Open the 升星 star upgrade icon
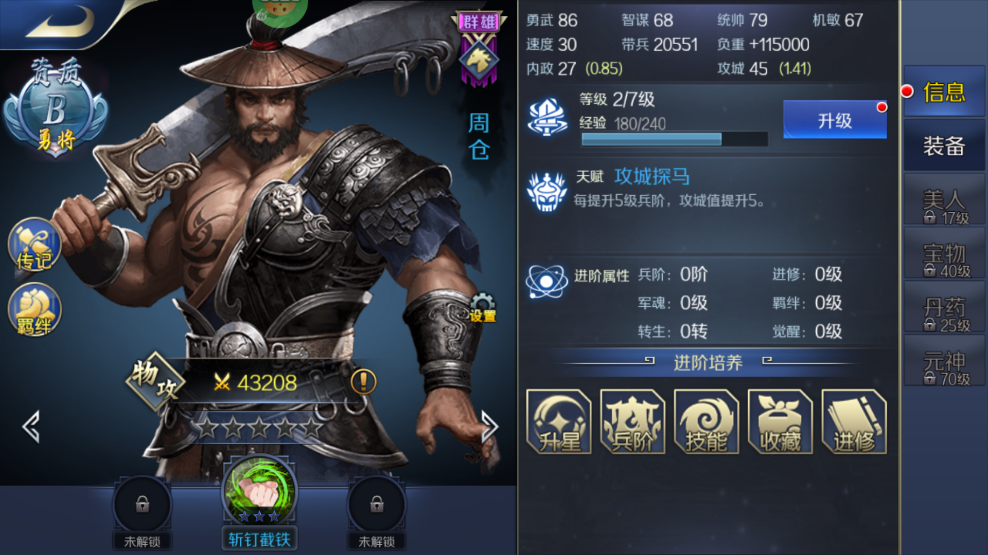The width and height of the screenshot is (988, 555). coord(559,421)
